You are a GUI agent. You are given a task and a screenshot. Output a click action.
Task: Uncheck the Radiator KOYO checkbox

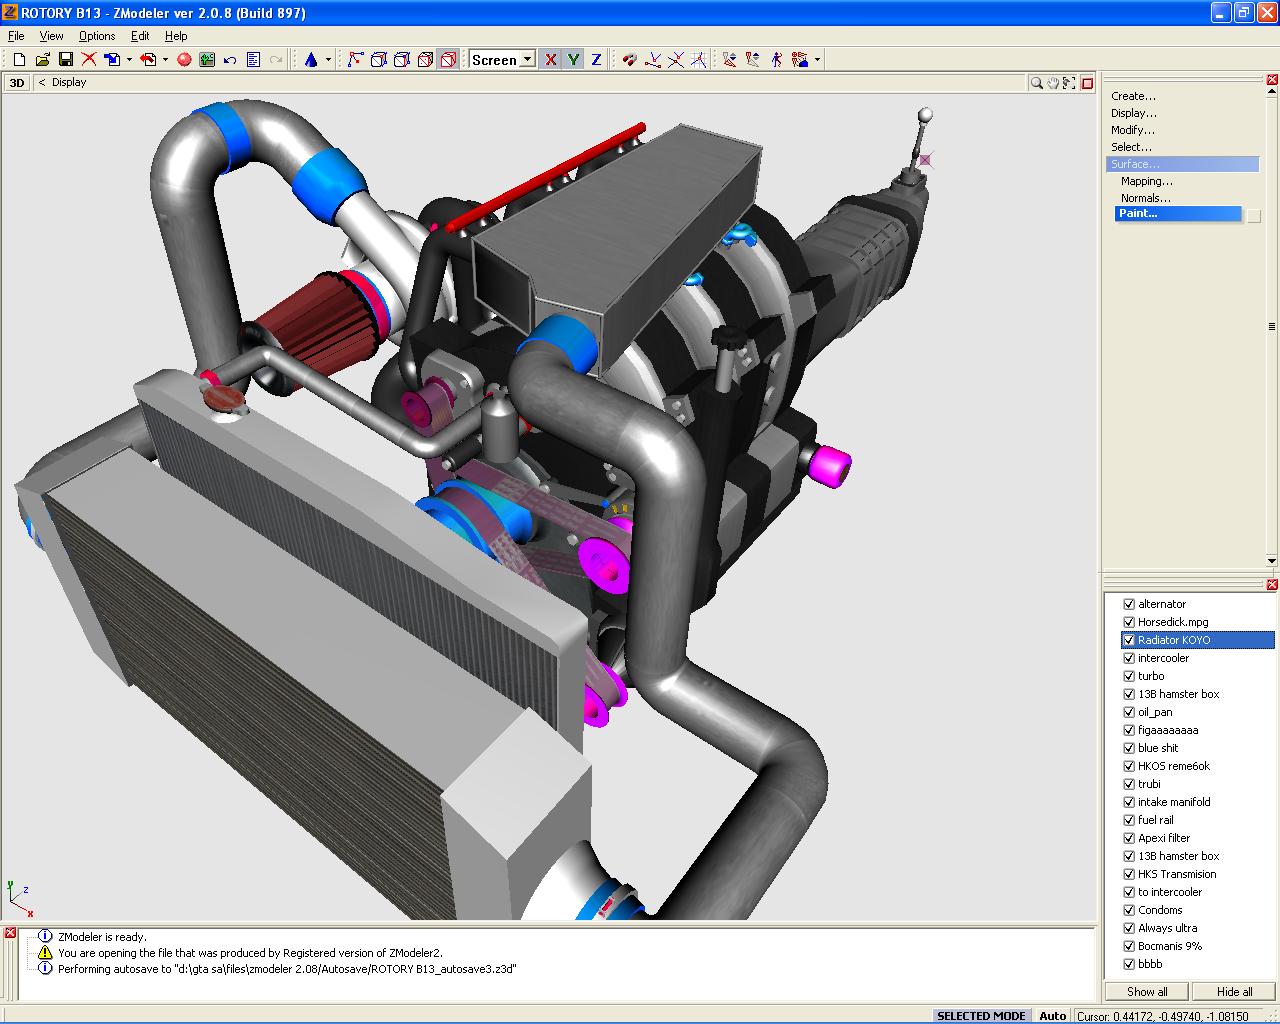(1129, 640)
